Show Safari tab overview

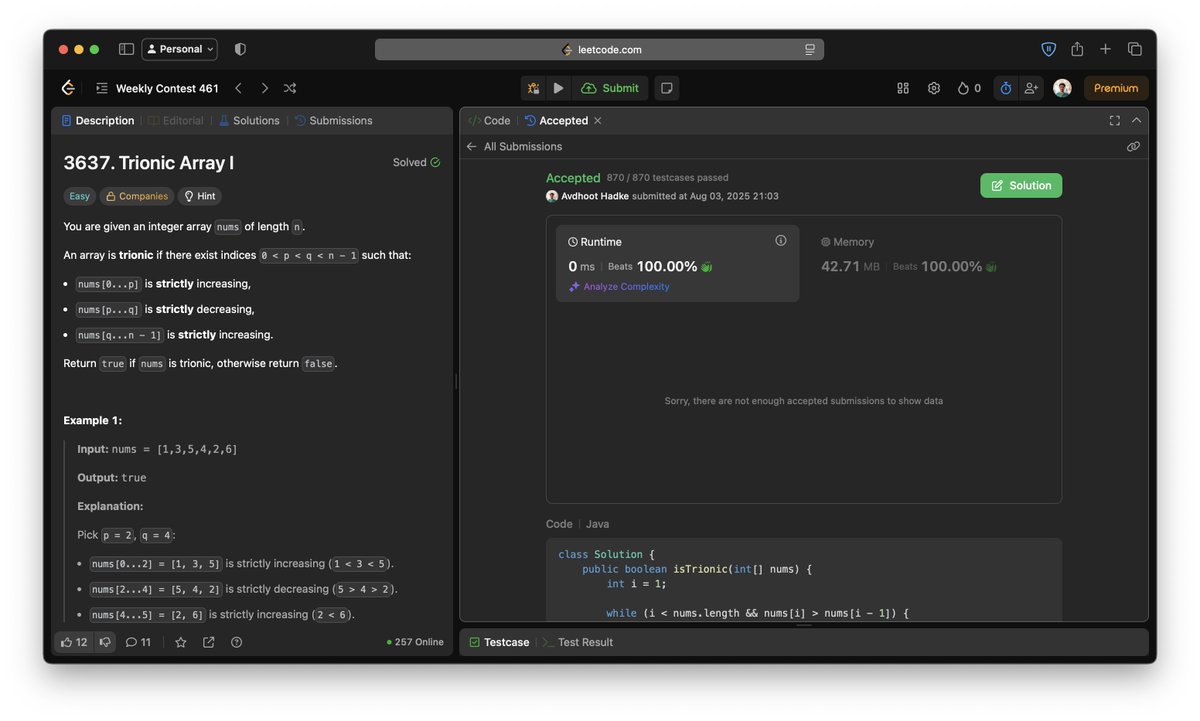[x=1135, y=49]
